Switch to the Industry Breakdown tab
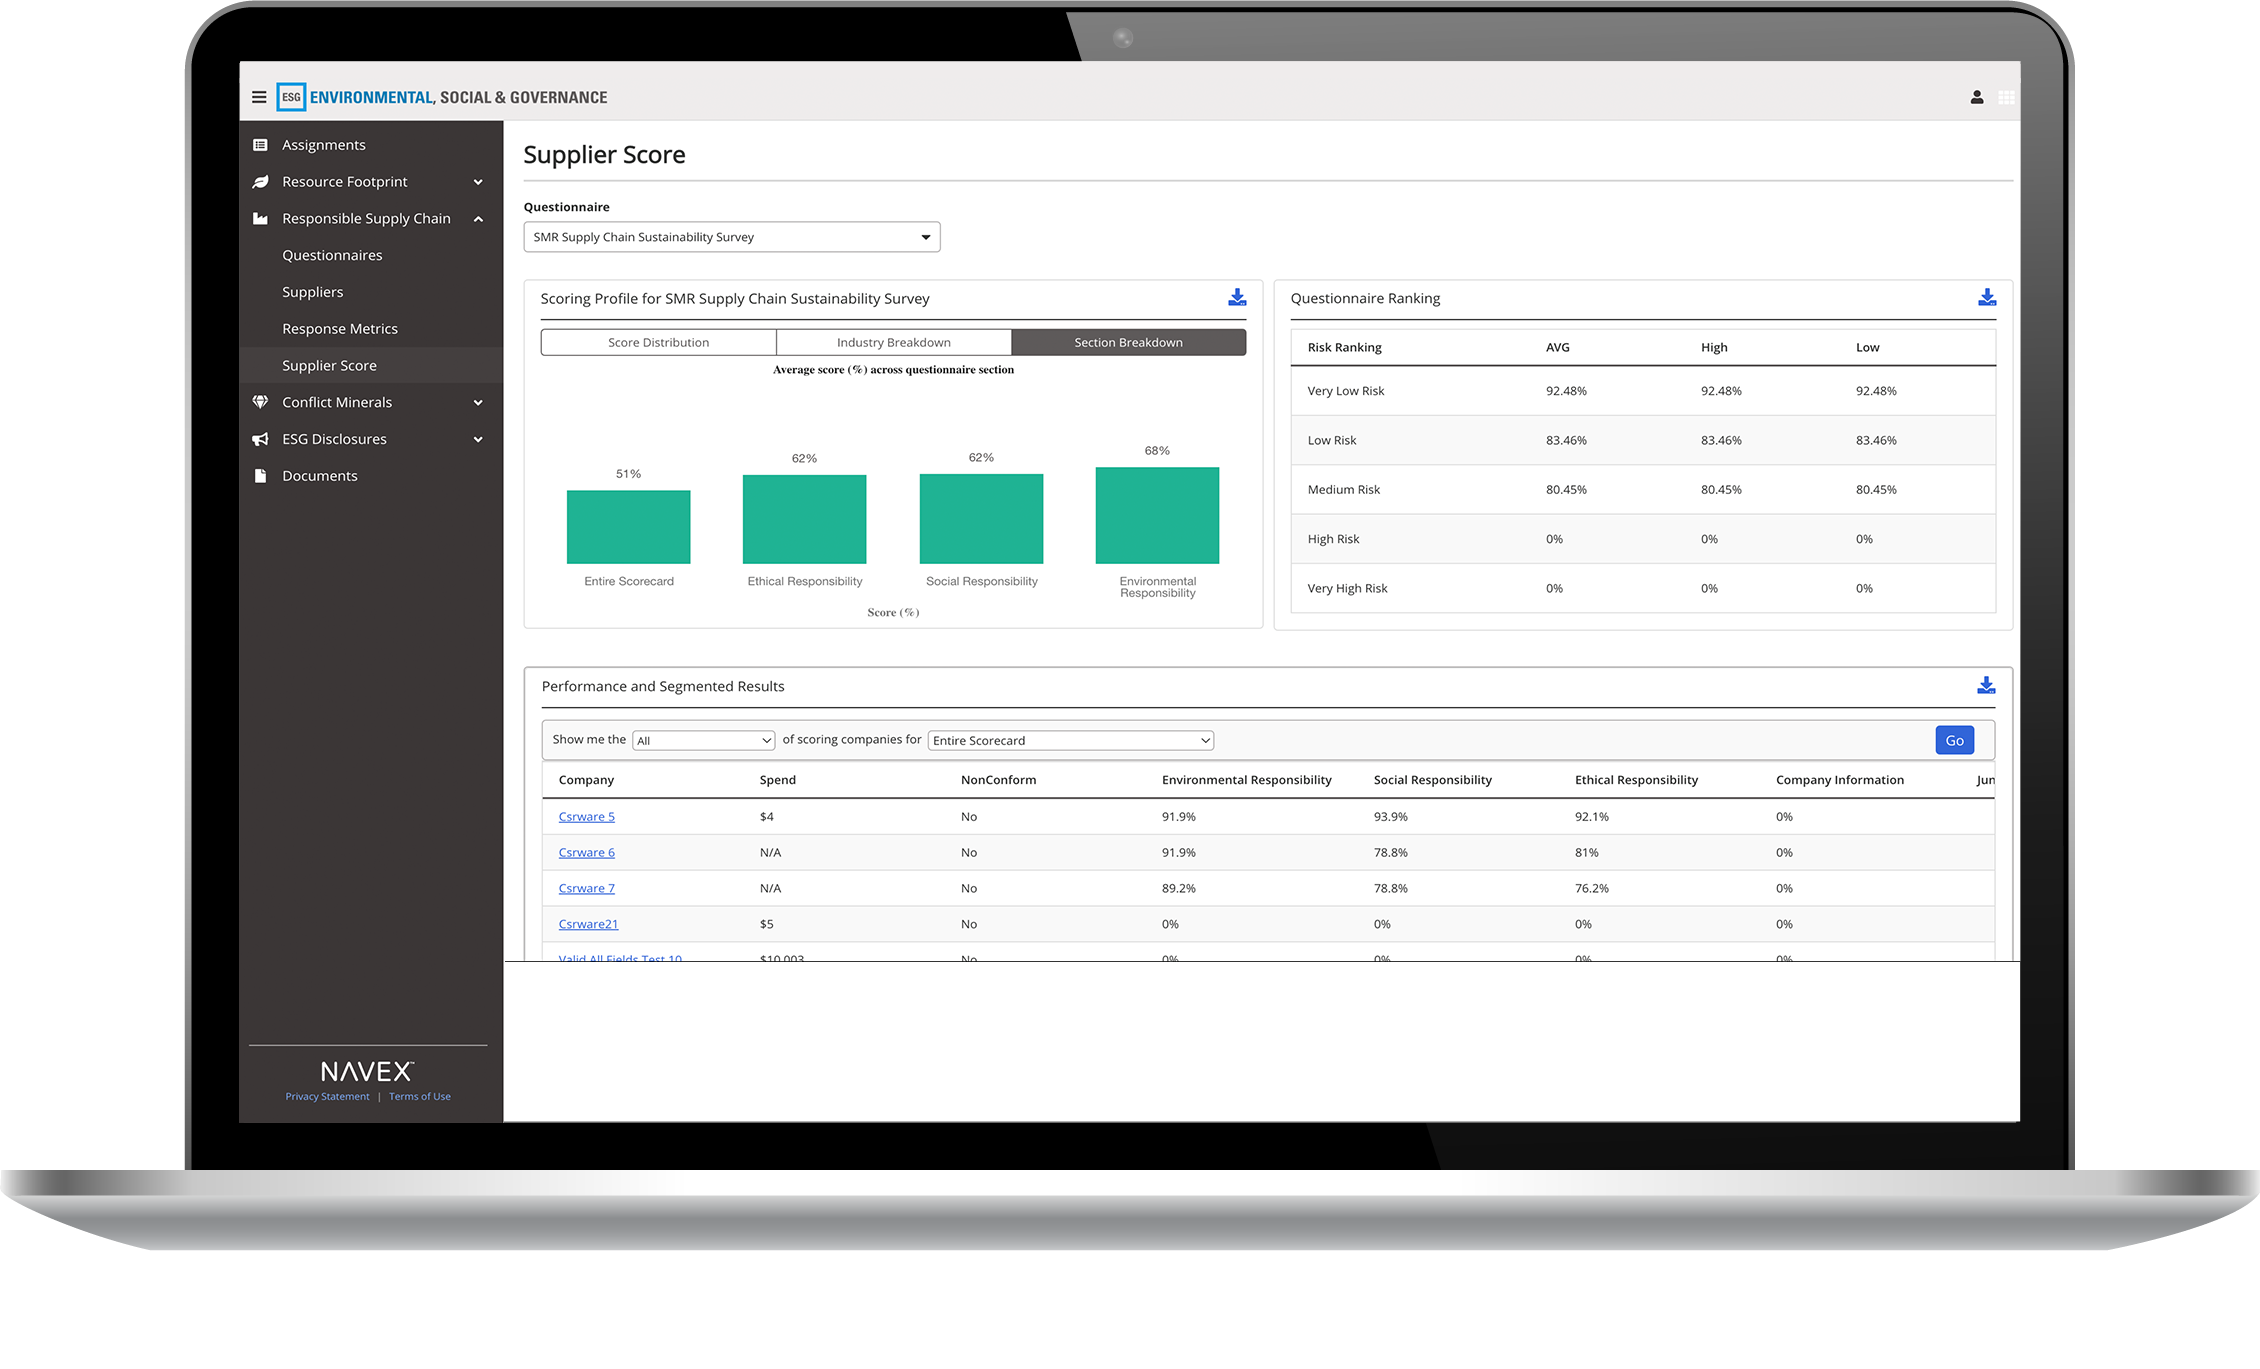The image size is (2260, 1369). (x=893, y=342)
